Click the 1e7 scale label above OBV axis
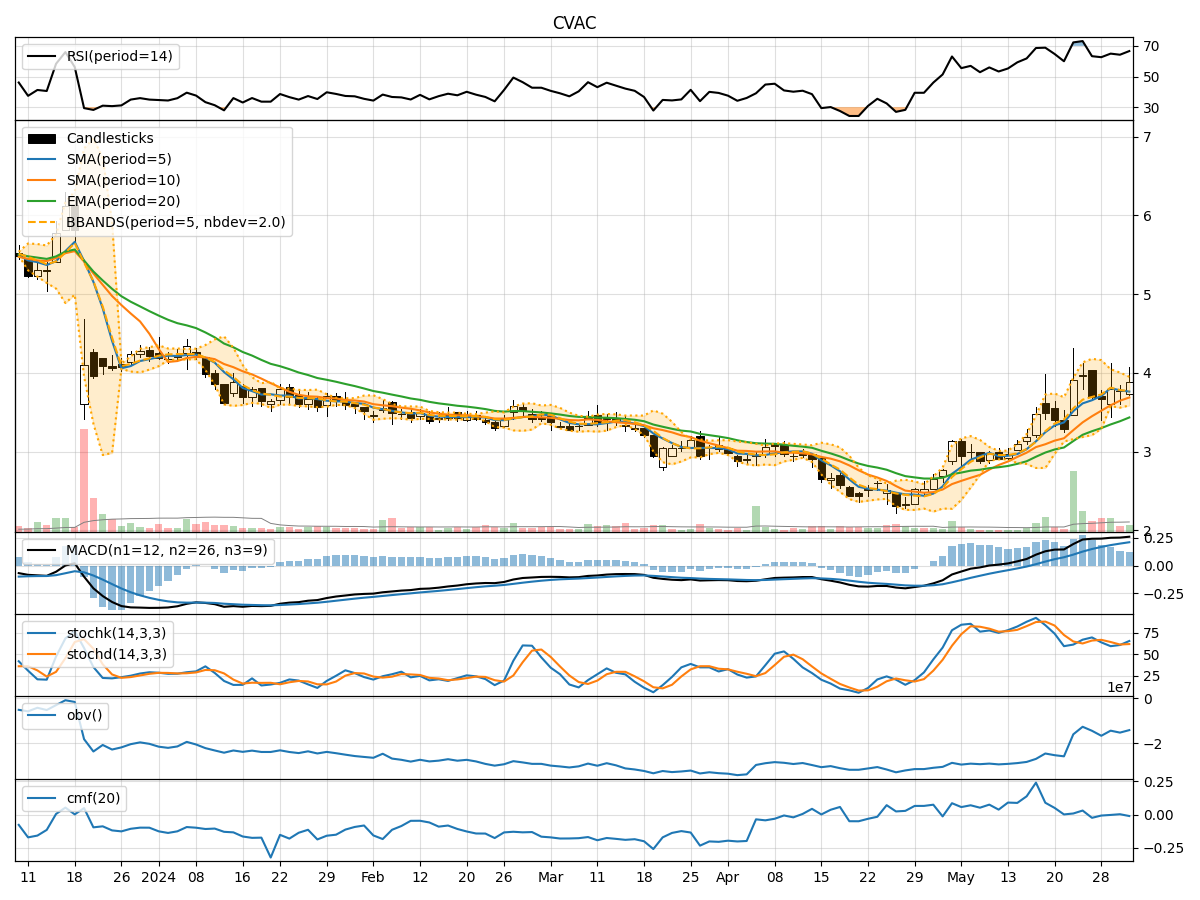Screen dimensions: 1200x900 (1119, 688)
